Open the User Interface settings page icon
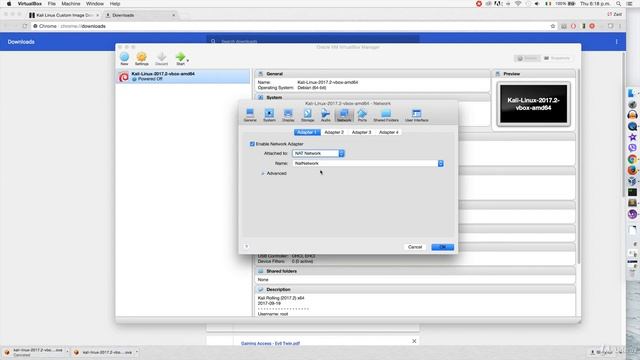Screen dimensions: 640x360 [x=416, y=115]
